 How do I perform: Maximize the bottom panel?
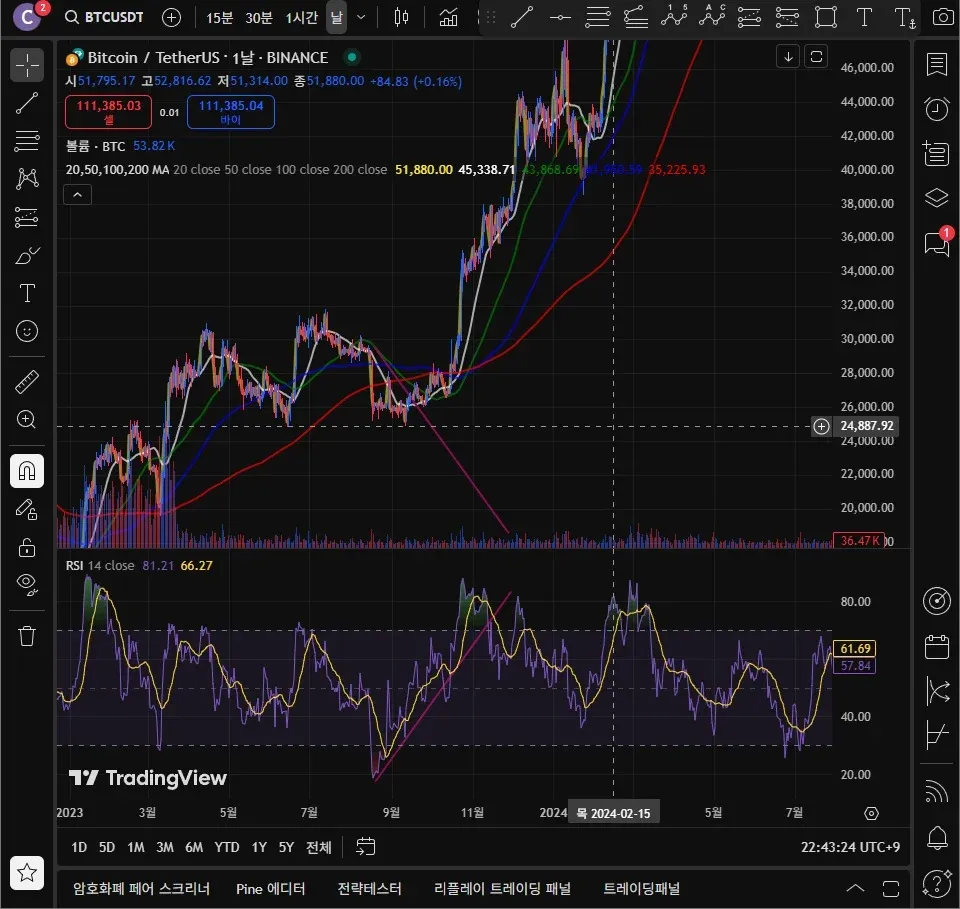(x=891, y=888)
